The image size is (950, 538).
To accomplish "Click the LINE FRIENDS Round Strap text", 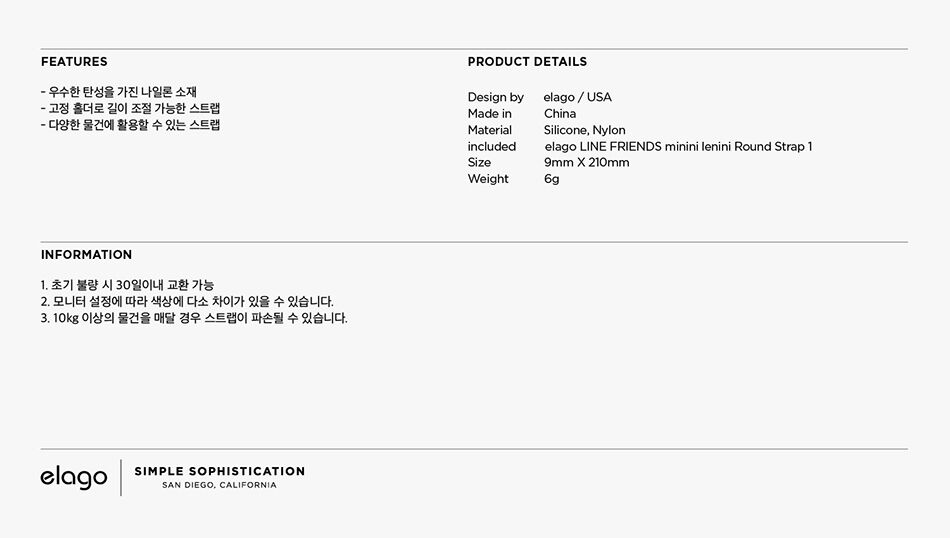I will pyautogui.click(x=679, y=147).
